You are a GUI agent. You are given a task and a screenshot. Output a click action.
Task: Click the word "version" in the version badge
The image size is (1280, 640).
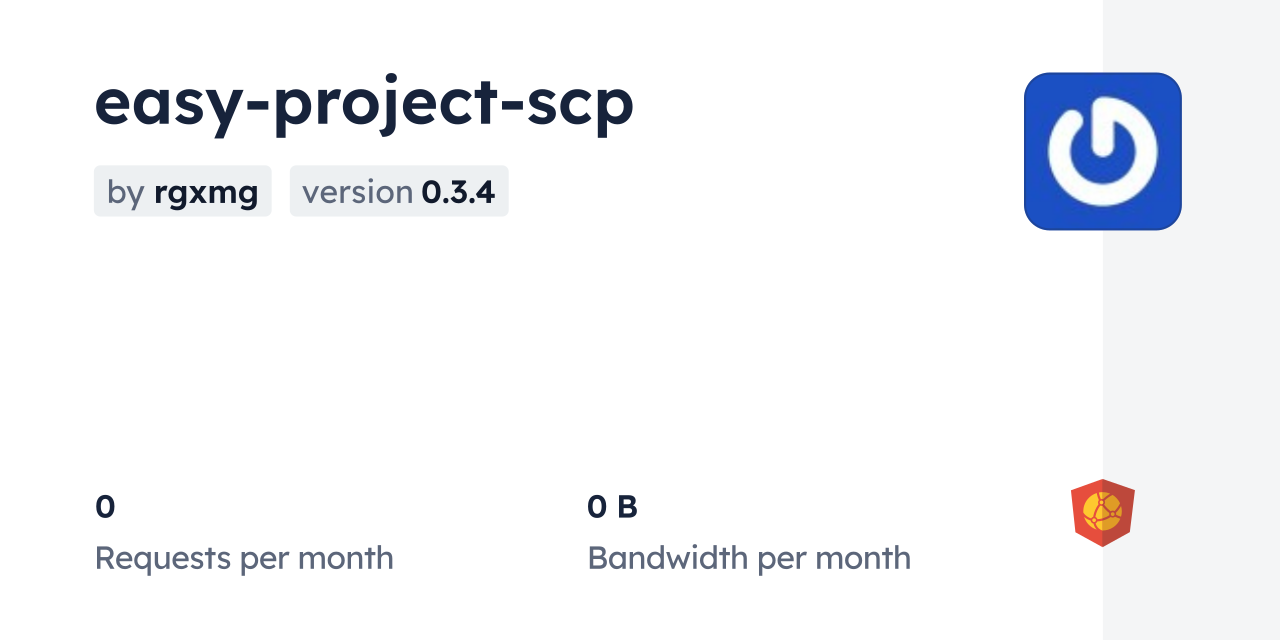(357, 191)
